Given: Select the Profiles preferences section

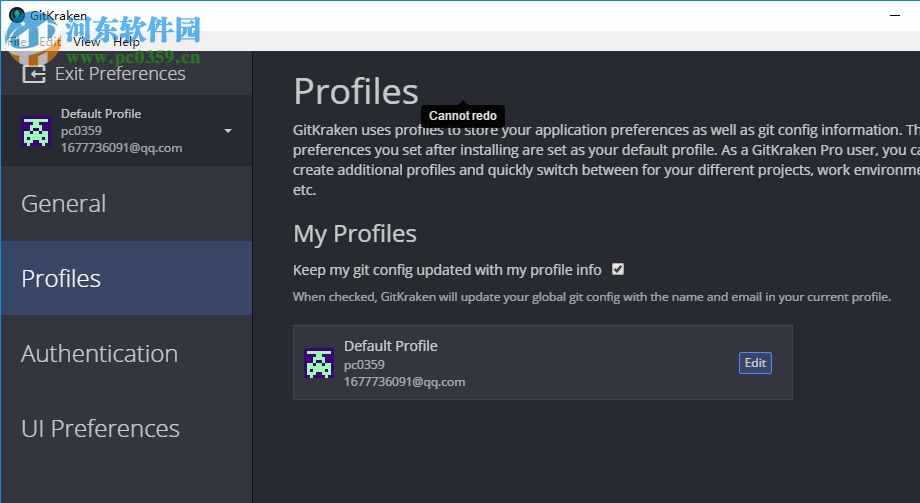Looking at the screenshot, I should 127,278.
